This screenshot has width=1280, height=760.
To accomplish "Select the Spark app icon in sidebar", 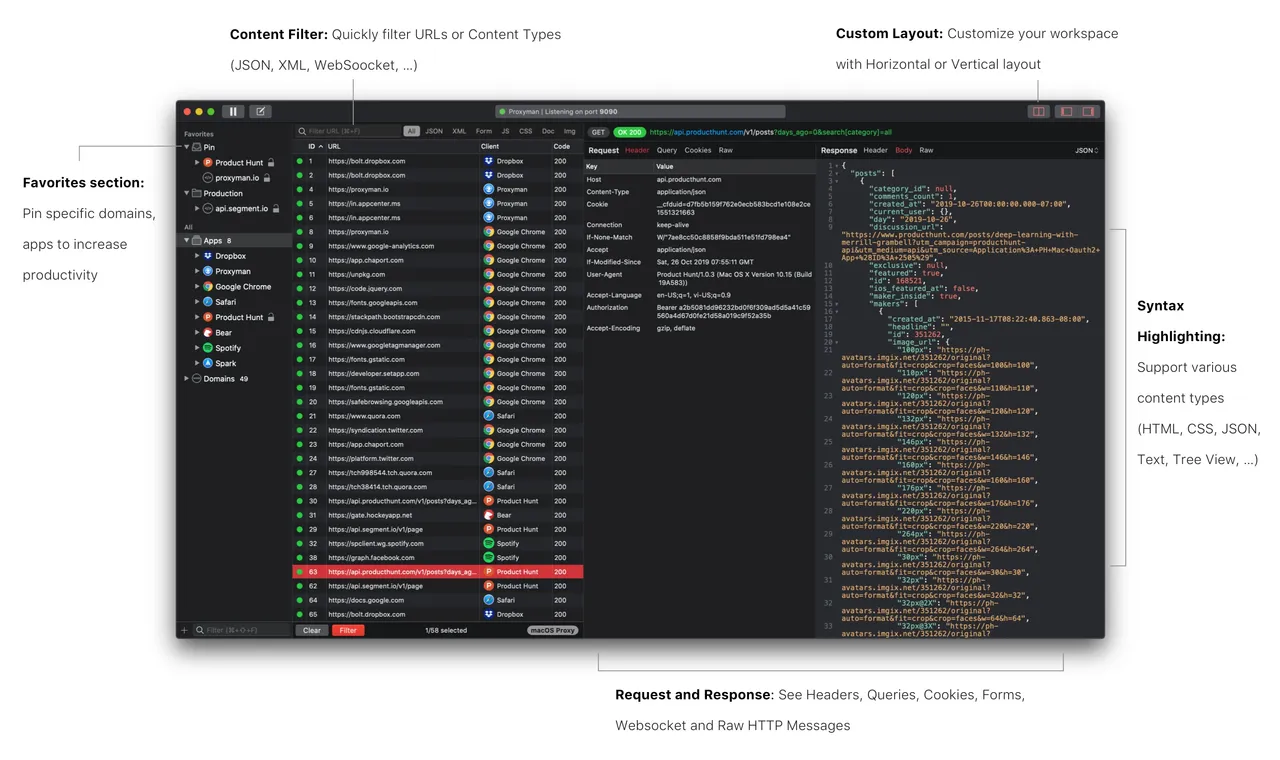I will (208, 363).
